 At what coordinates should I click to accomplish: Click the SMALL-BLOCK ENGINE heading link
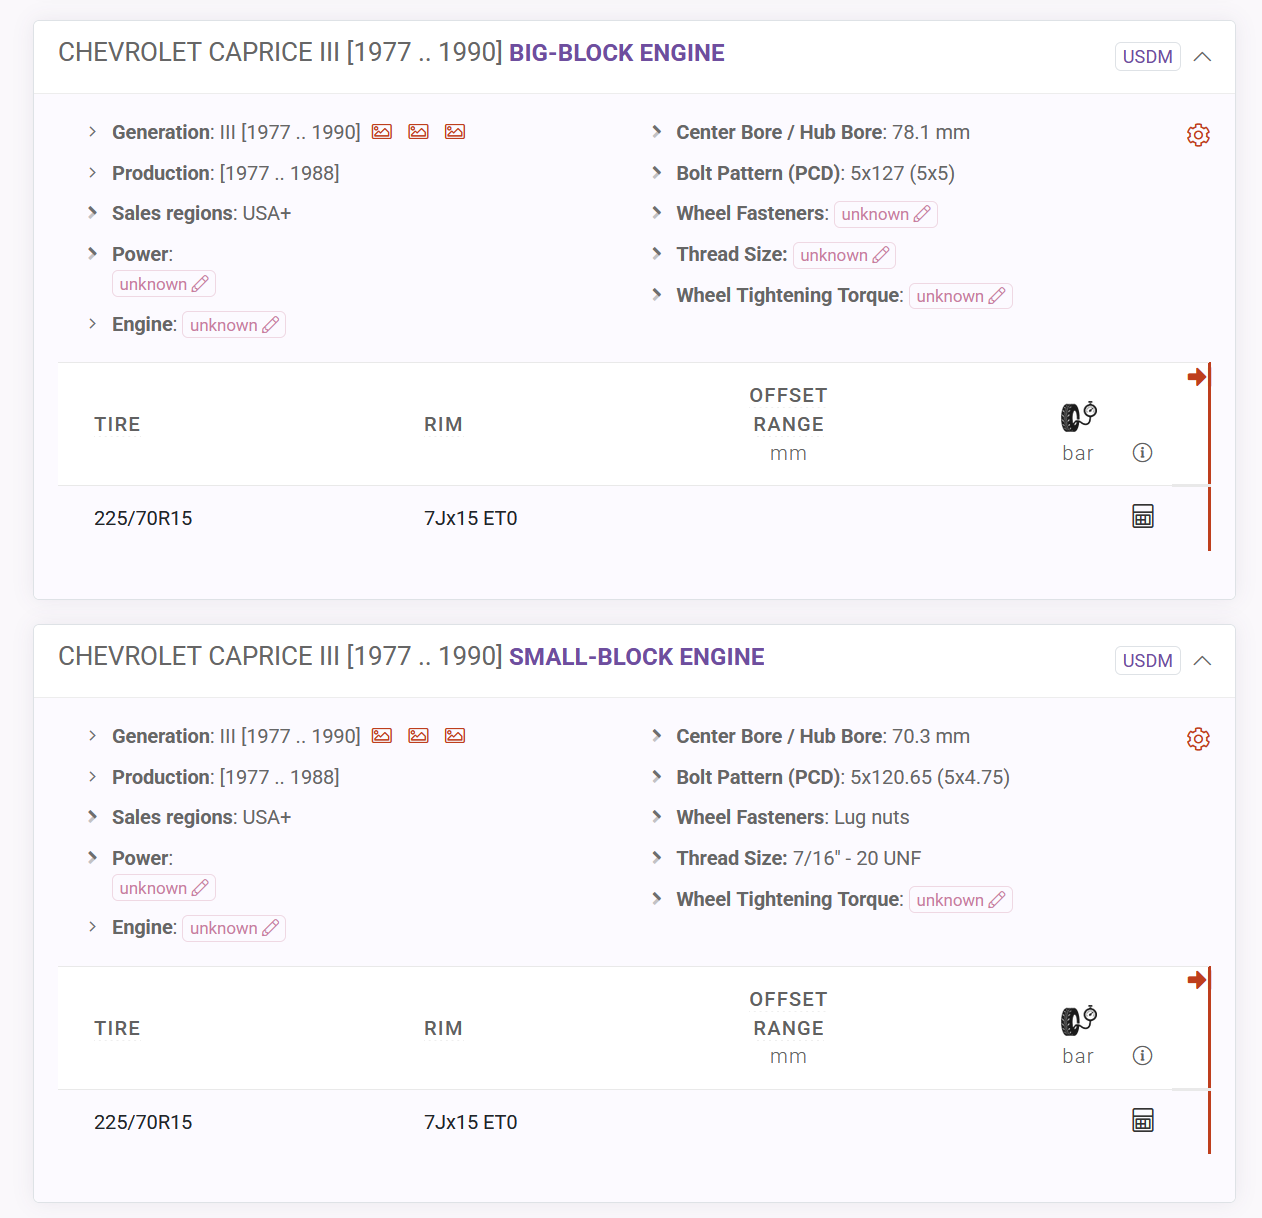[x=636, y=657]
